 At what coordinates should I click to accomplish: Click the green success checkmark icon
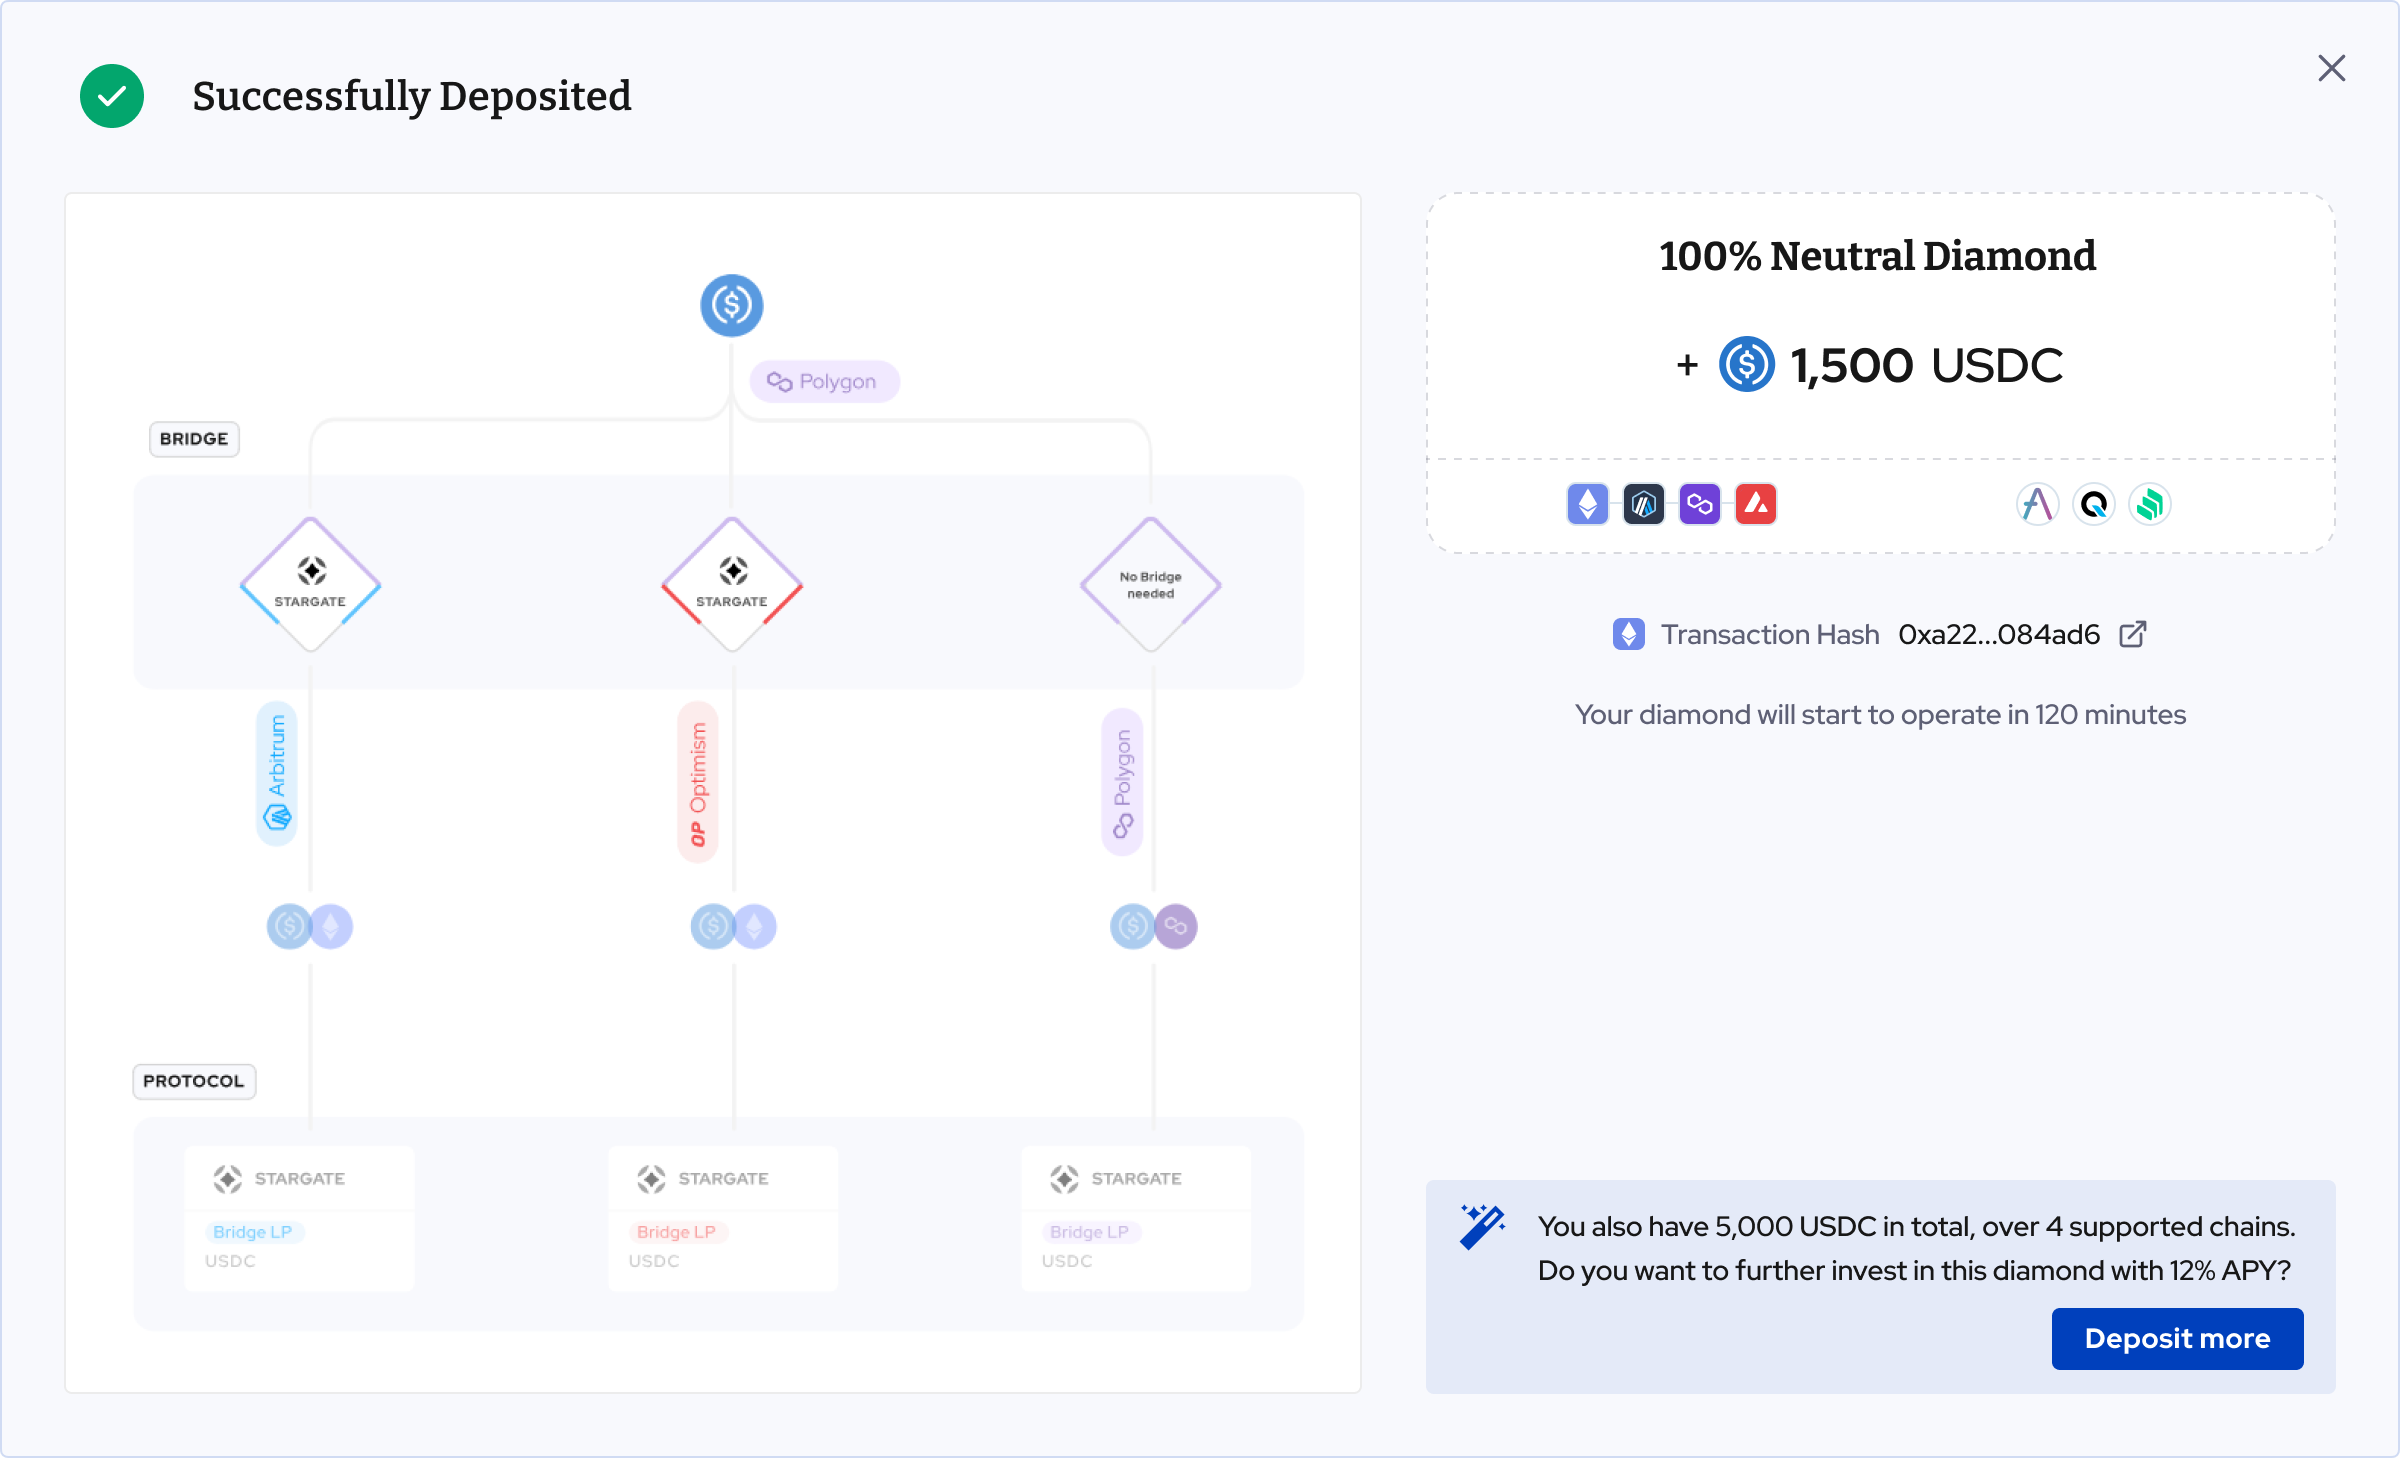pos(112,96)
